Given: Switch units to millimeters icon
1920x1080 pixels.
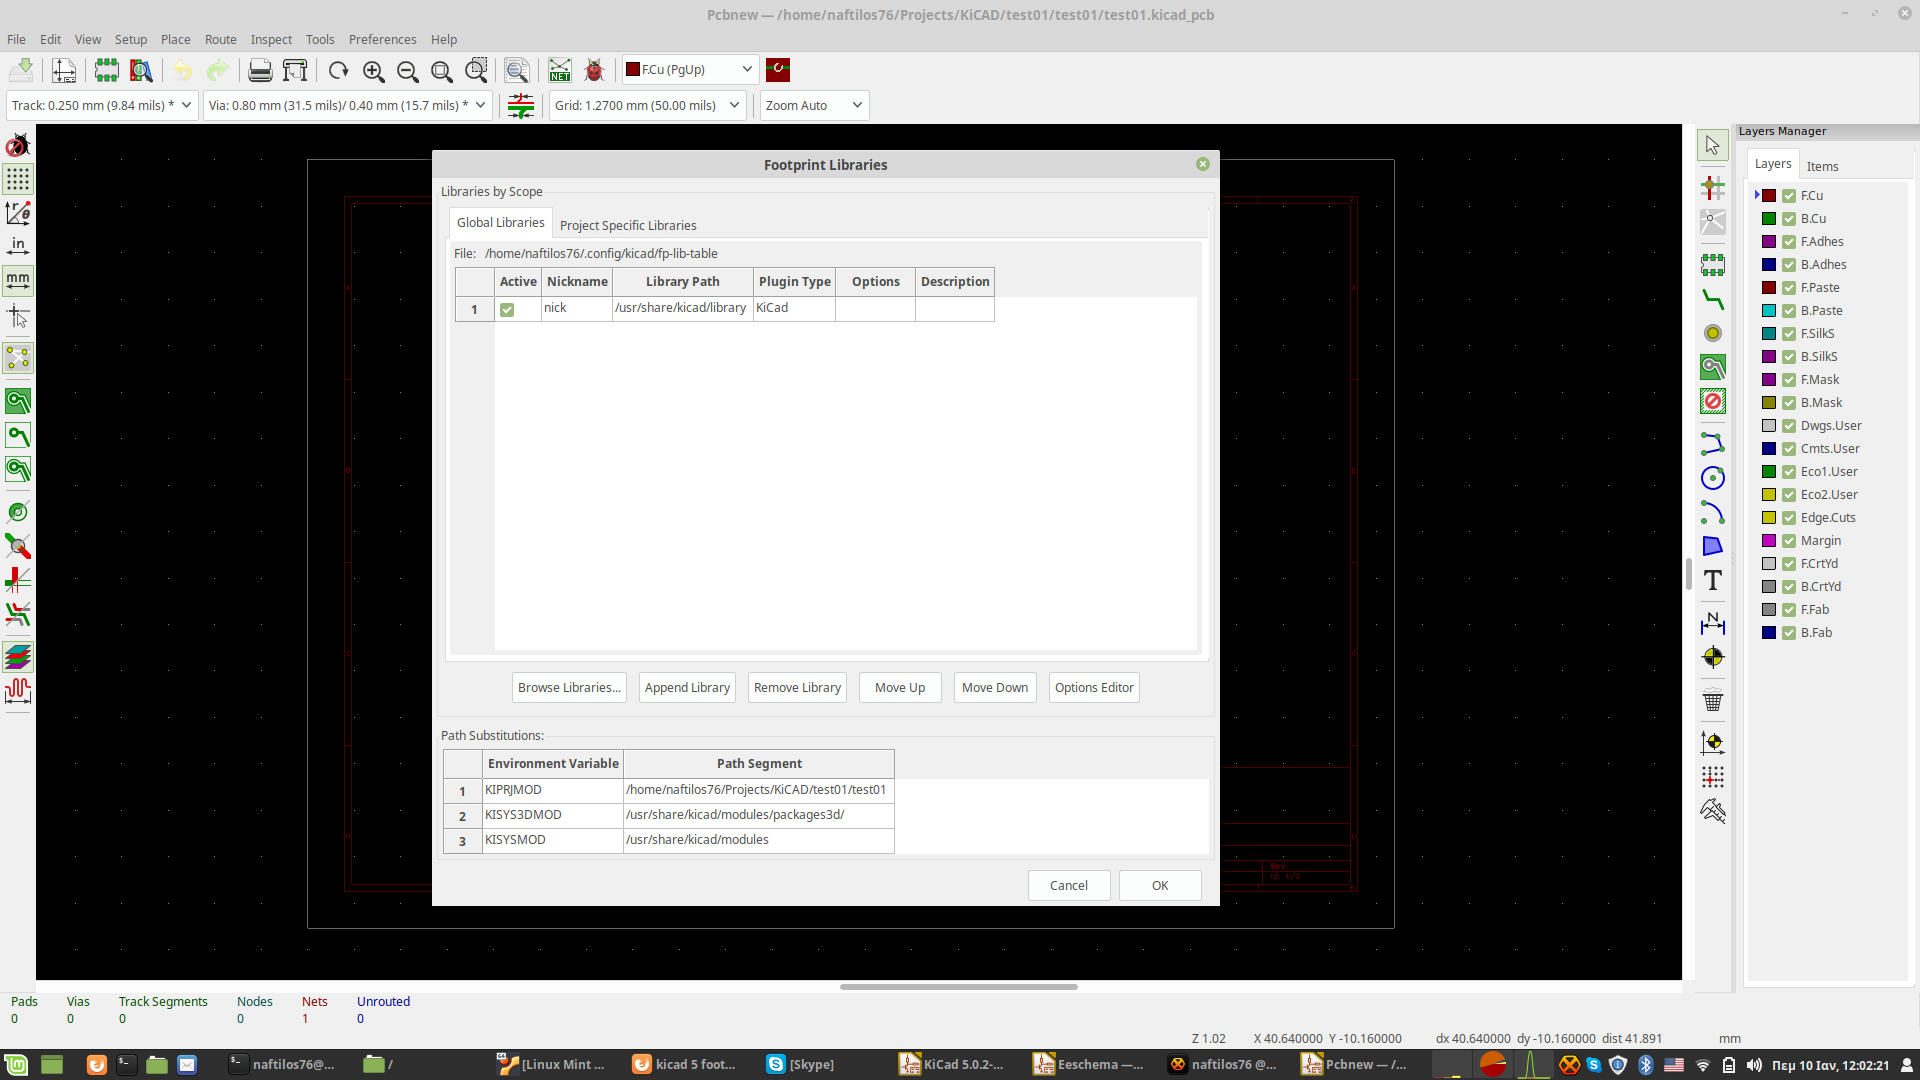Looking at the screenshot, I should [18, 280].
